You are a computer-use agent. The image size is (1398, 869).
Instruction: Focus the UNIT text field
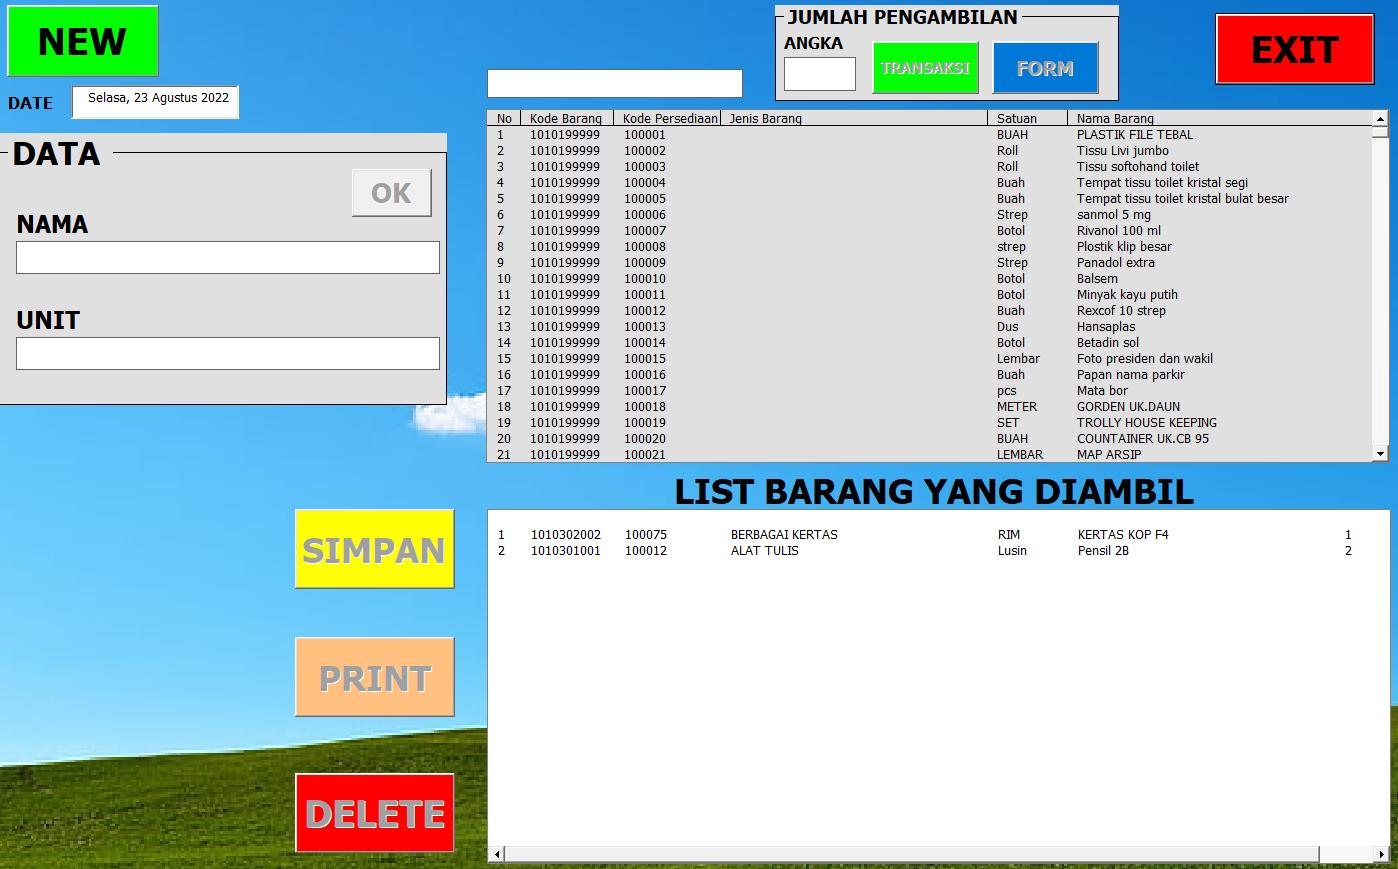pos(228,353)
